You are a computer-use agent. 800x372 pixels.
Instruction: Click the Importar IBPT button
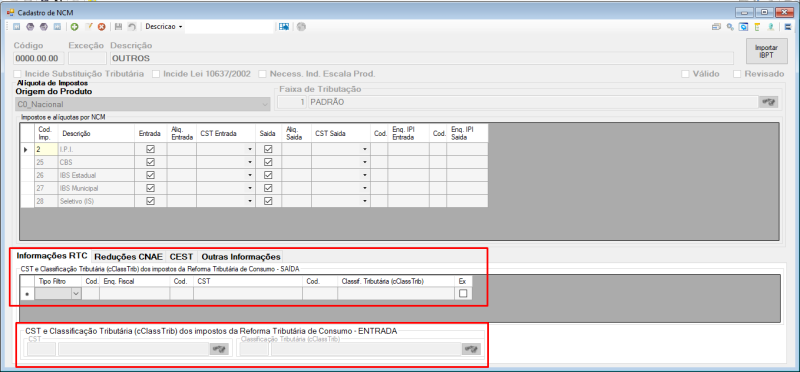[766, 51]
